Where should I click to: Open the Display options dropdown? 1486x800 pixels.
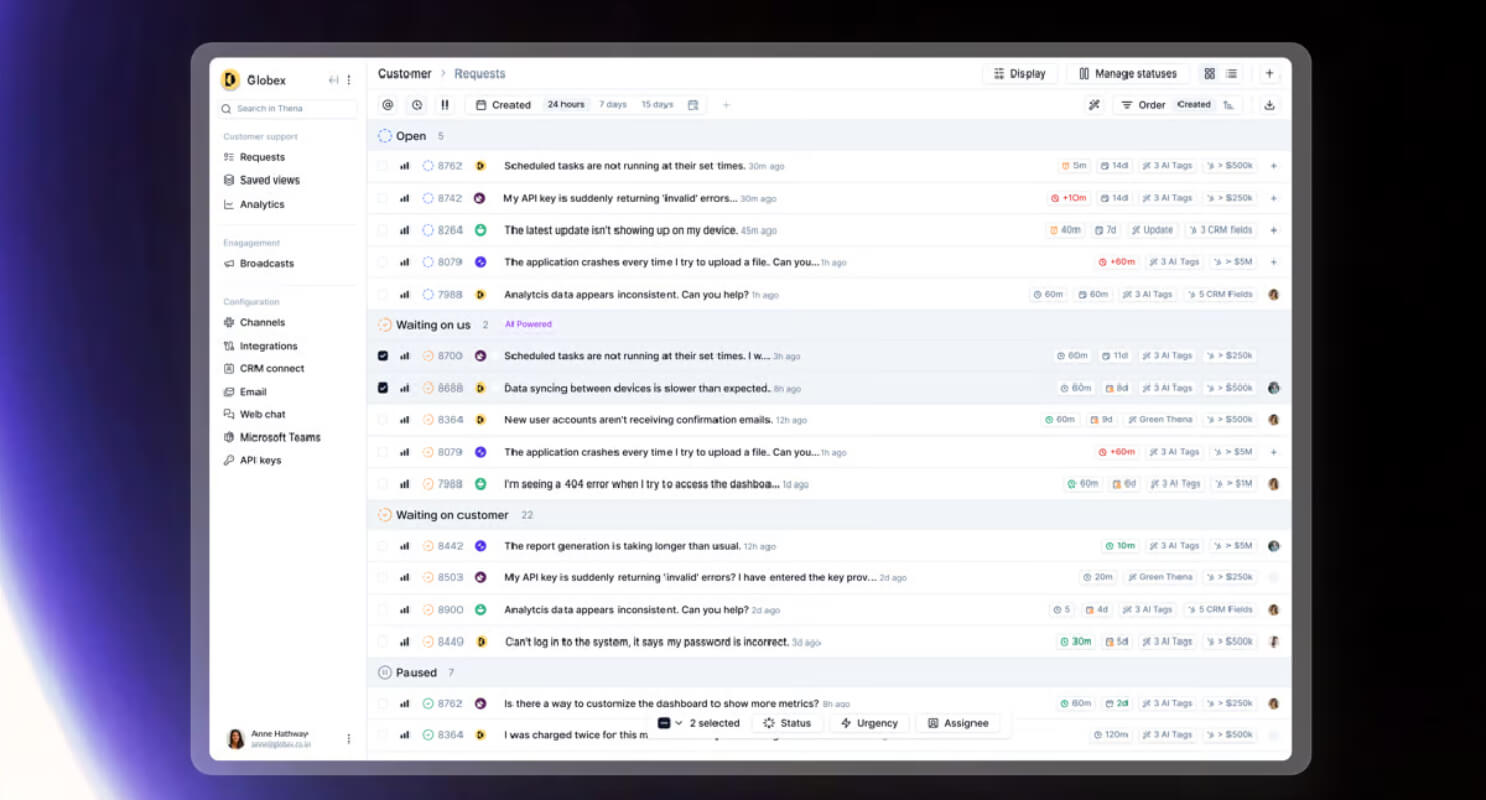click(x=1020, y=74)
